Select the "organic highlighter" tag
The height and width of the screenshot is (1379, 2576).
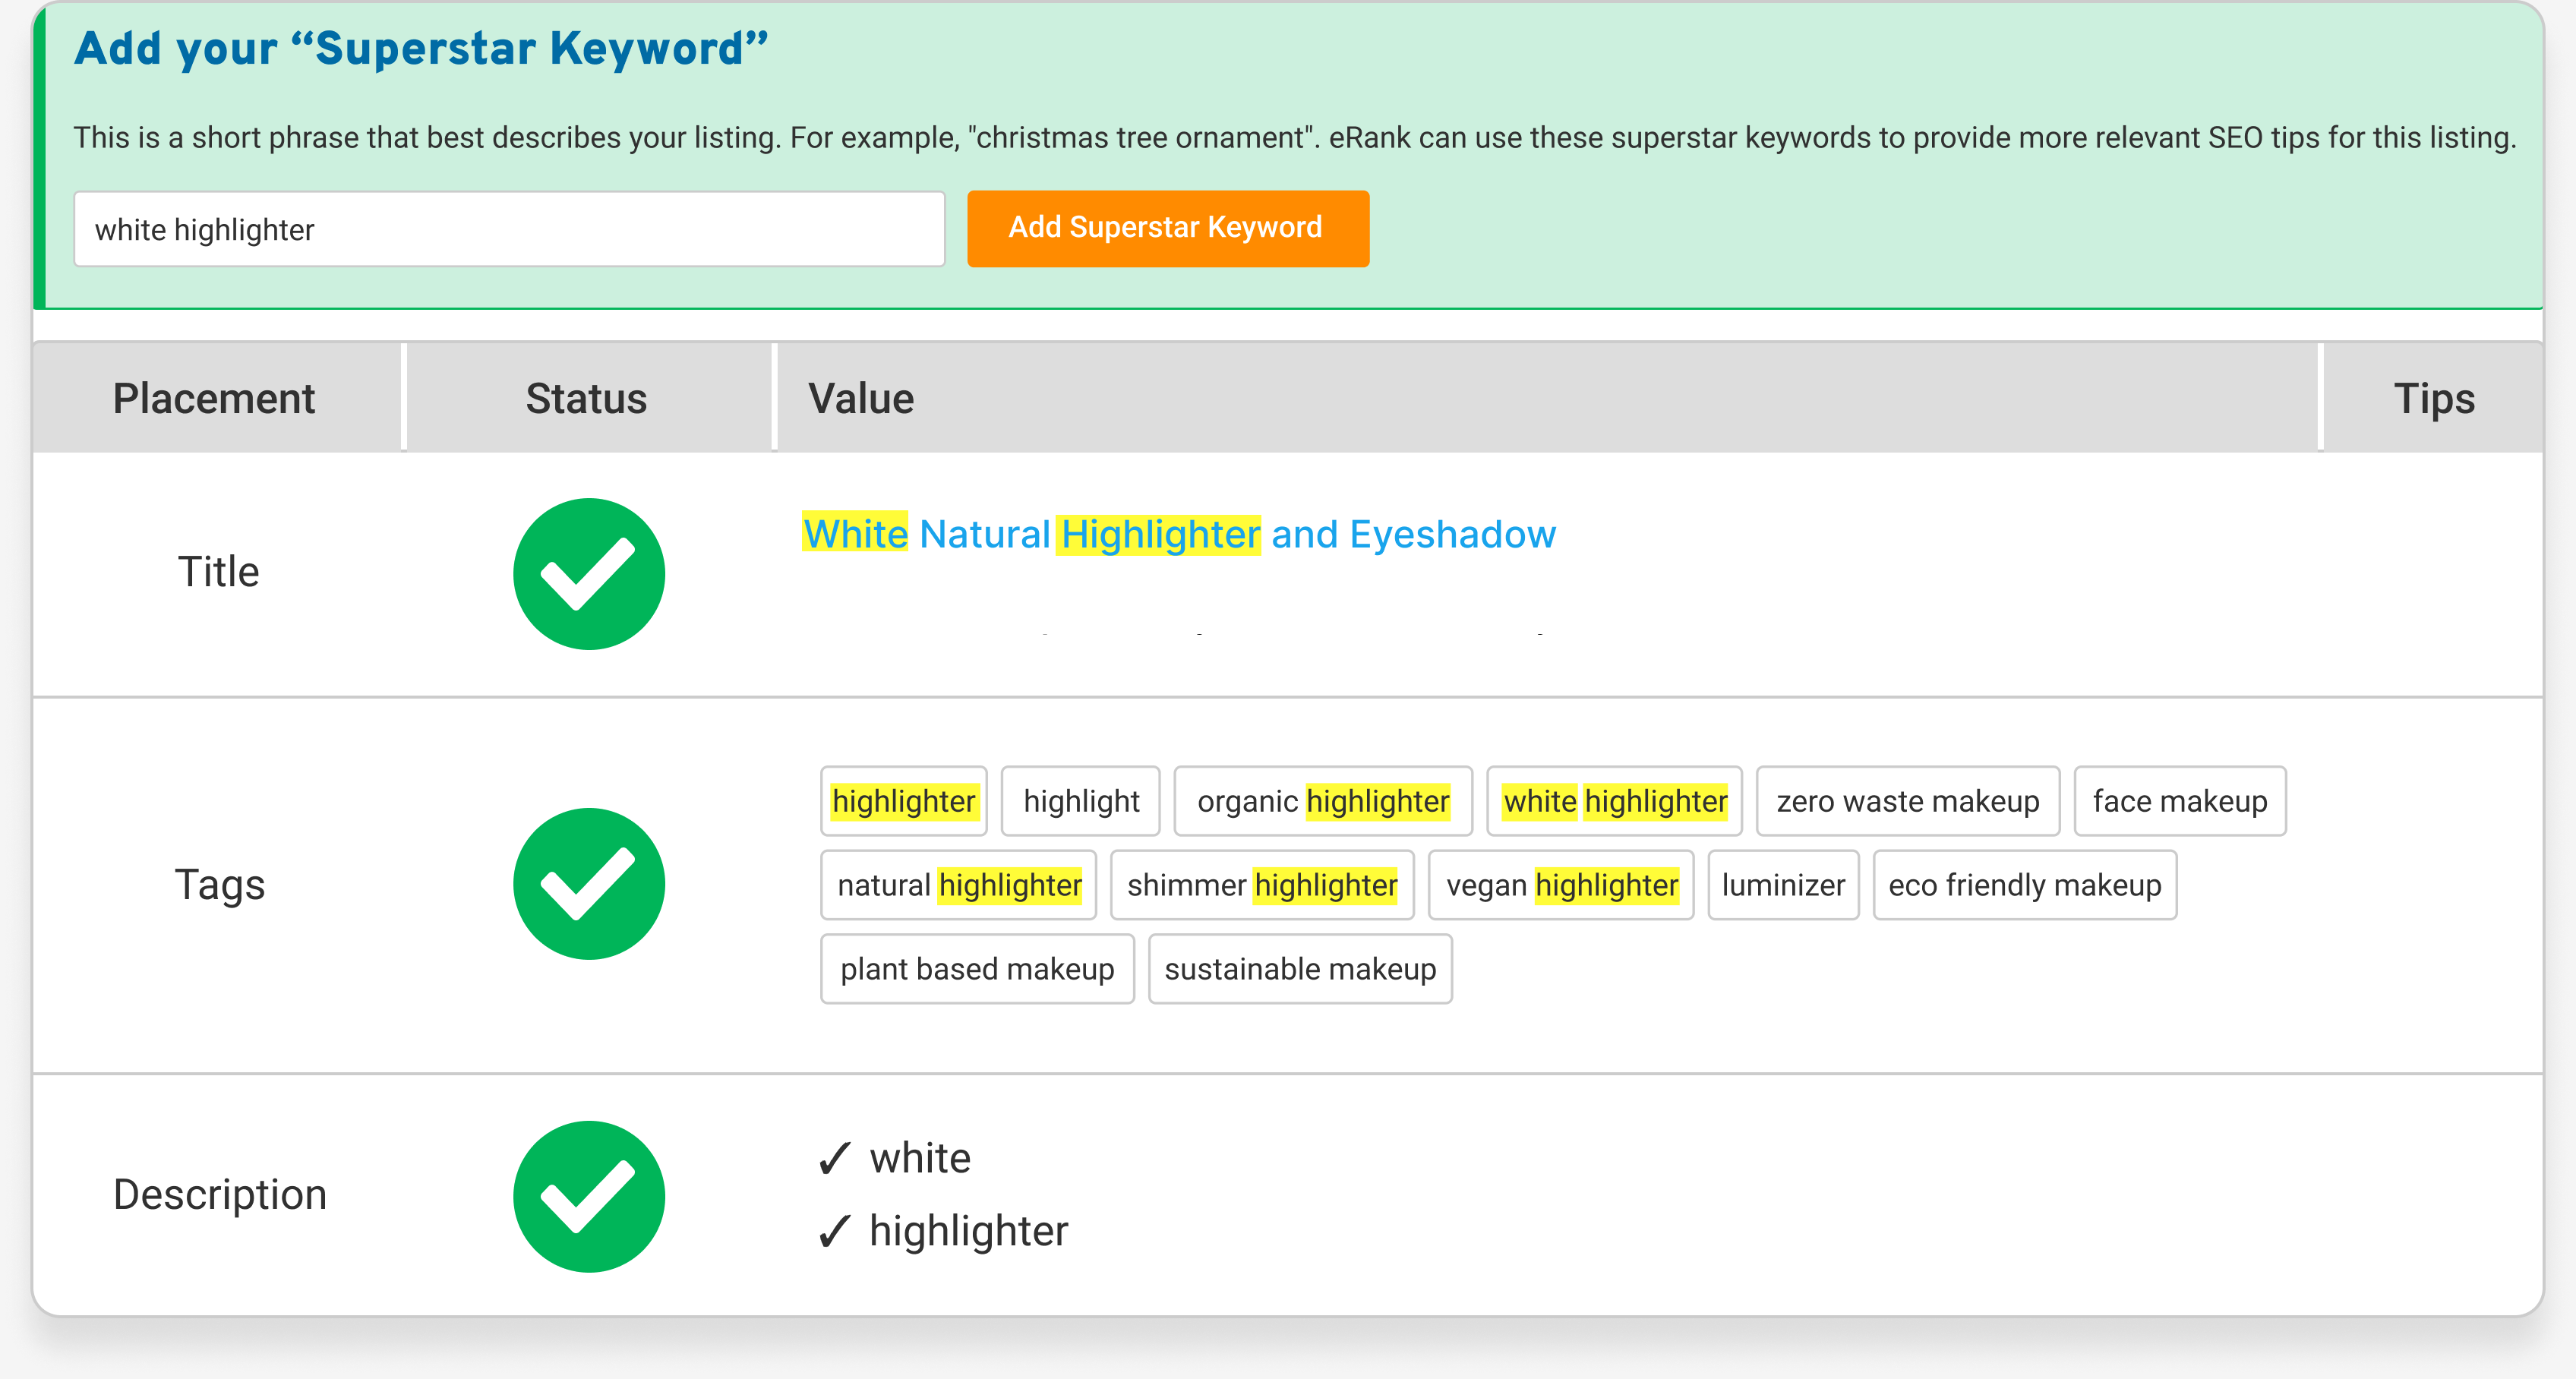[1323, 801]
